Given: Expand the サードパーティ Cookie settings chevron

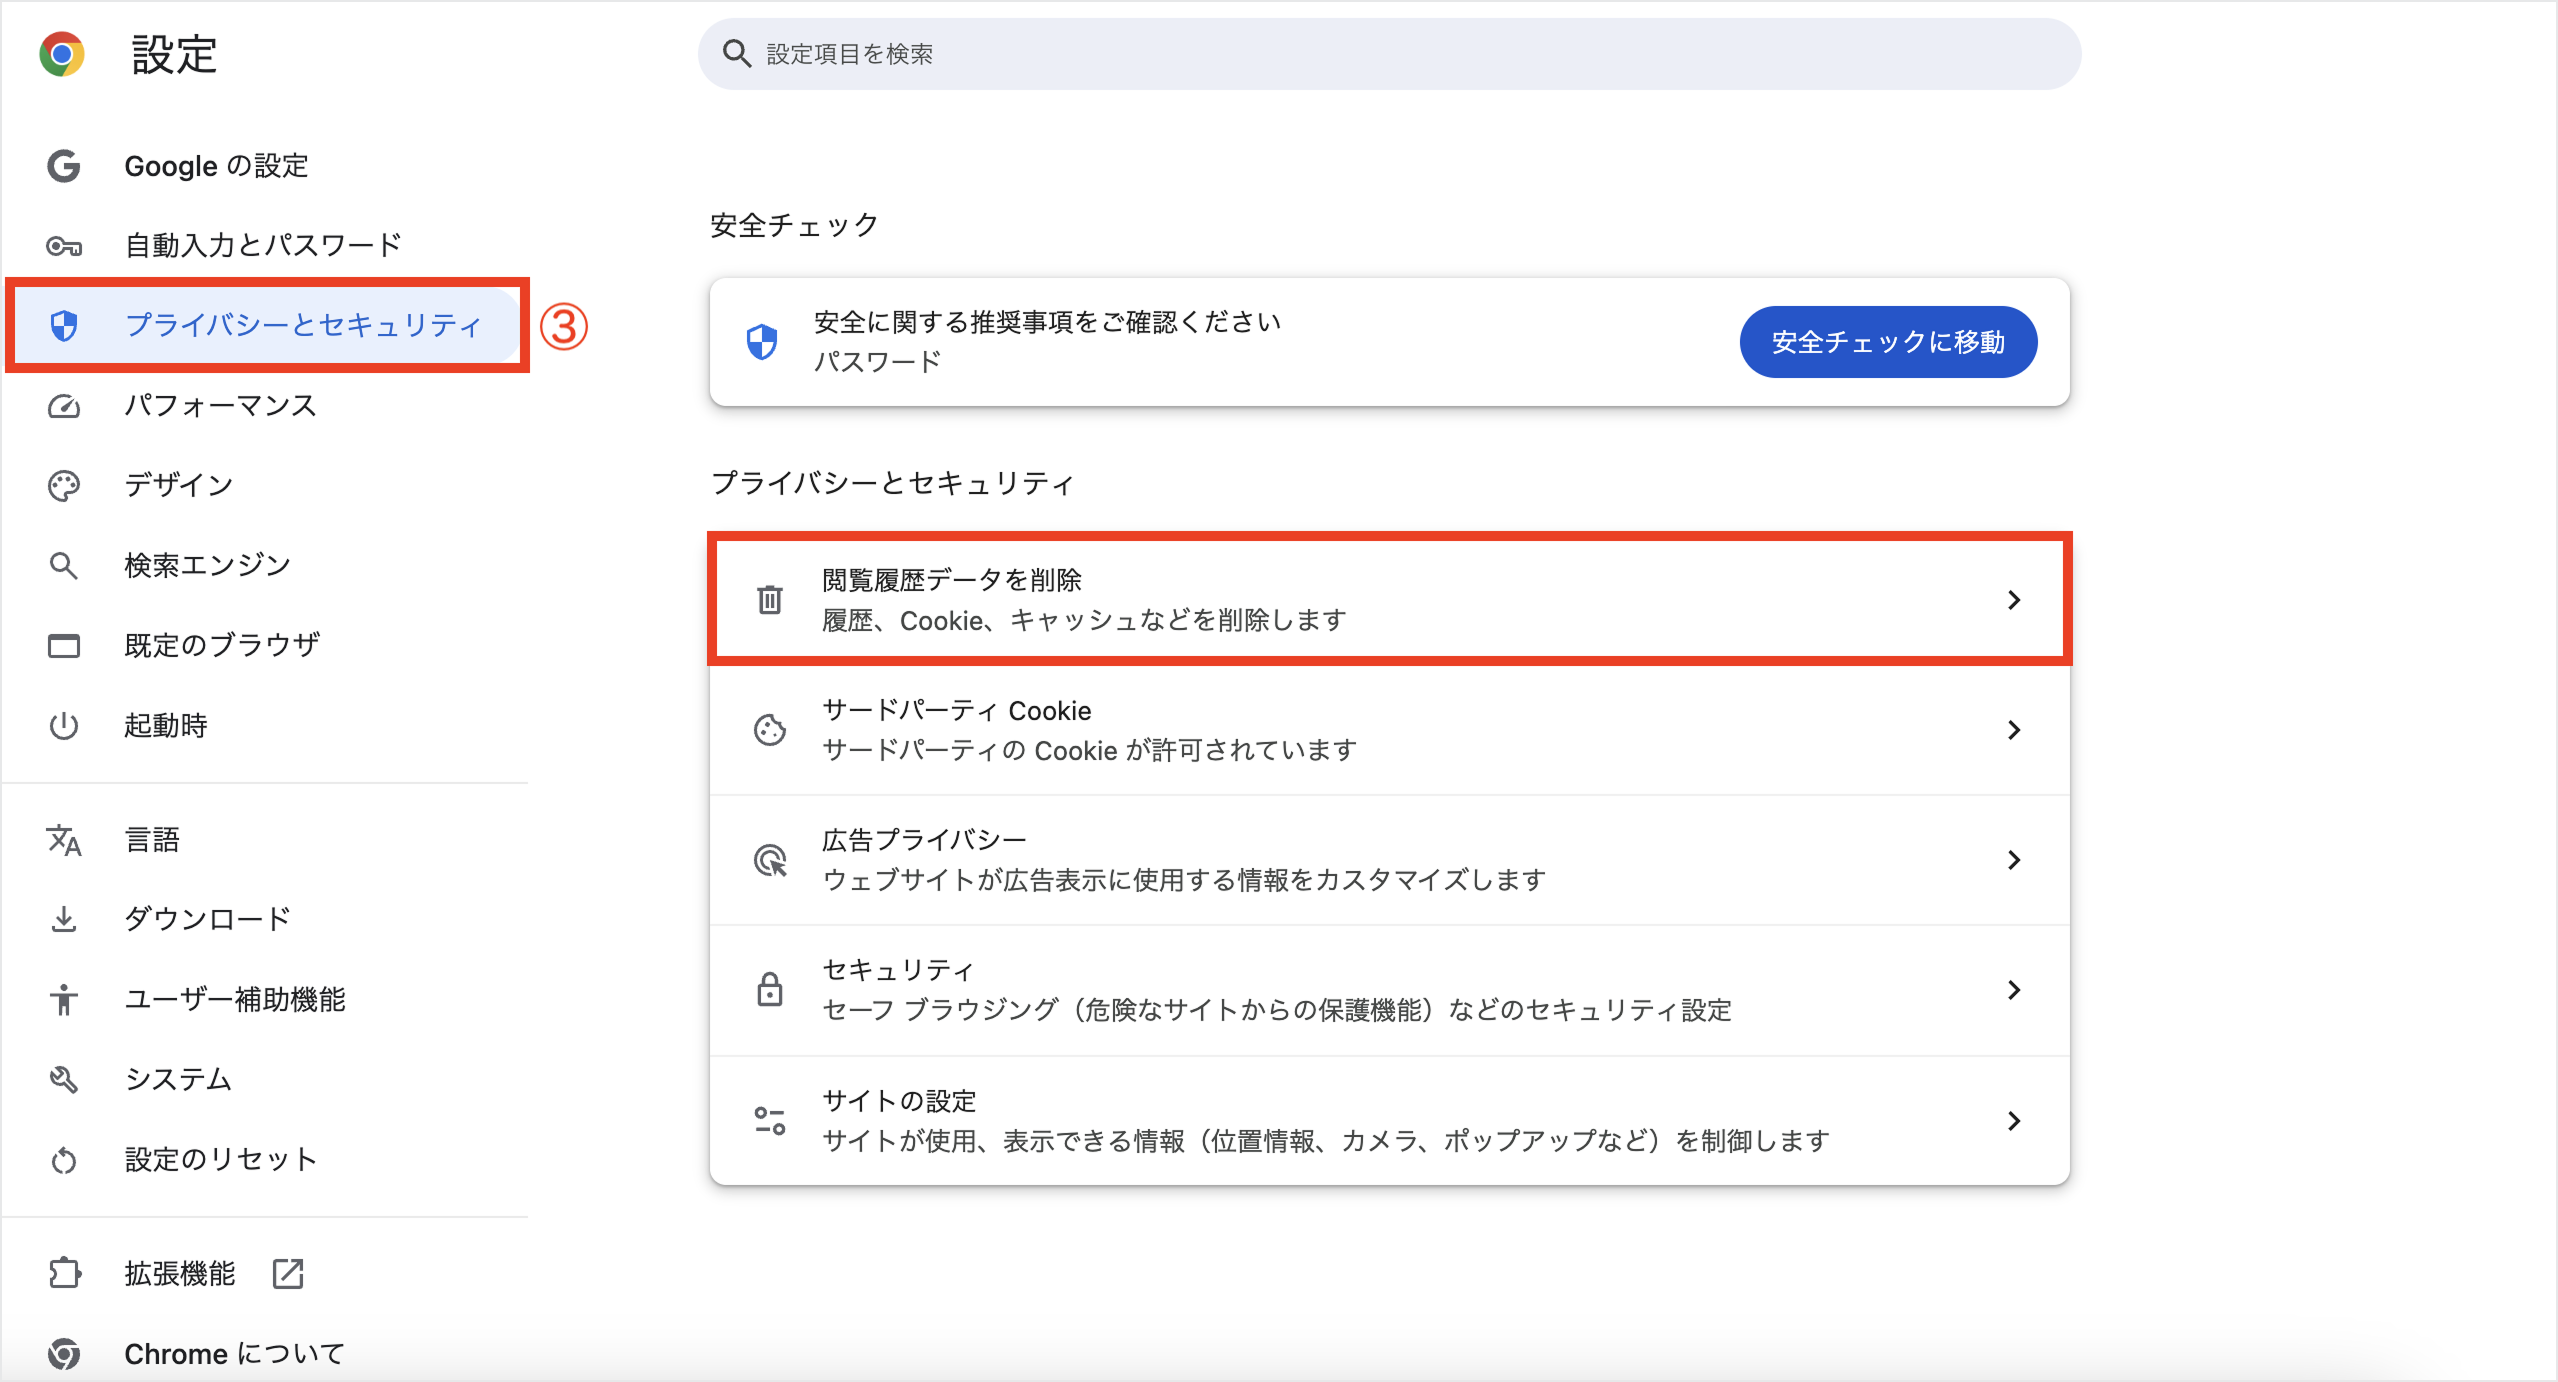Looking at the screenshot, I should point(2015,729).
